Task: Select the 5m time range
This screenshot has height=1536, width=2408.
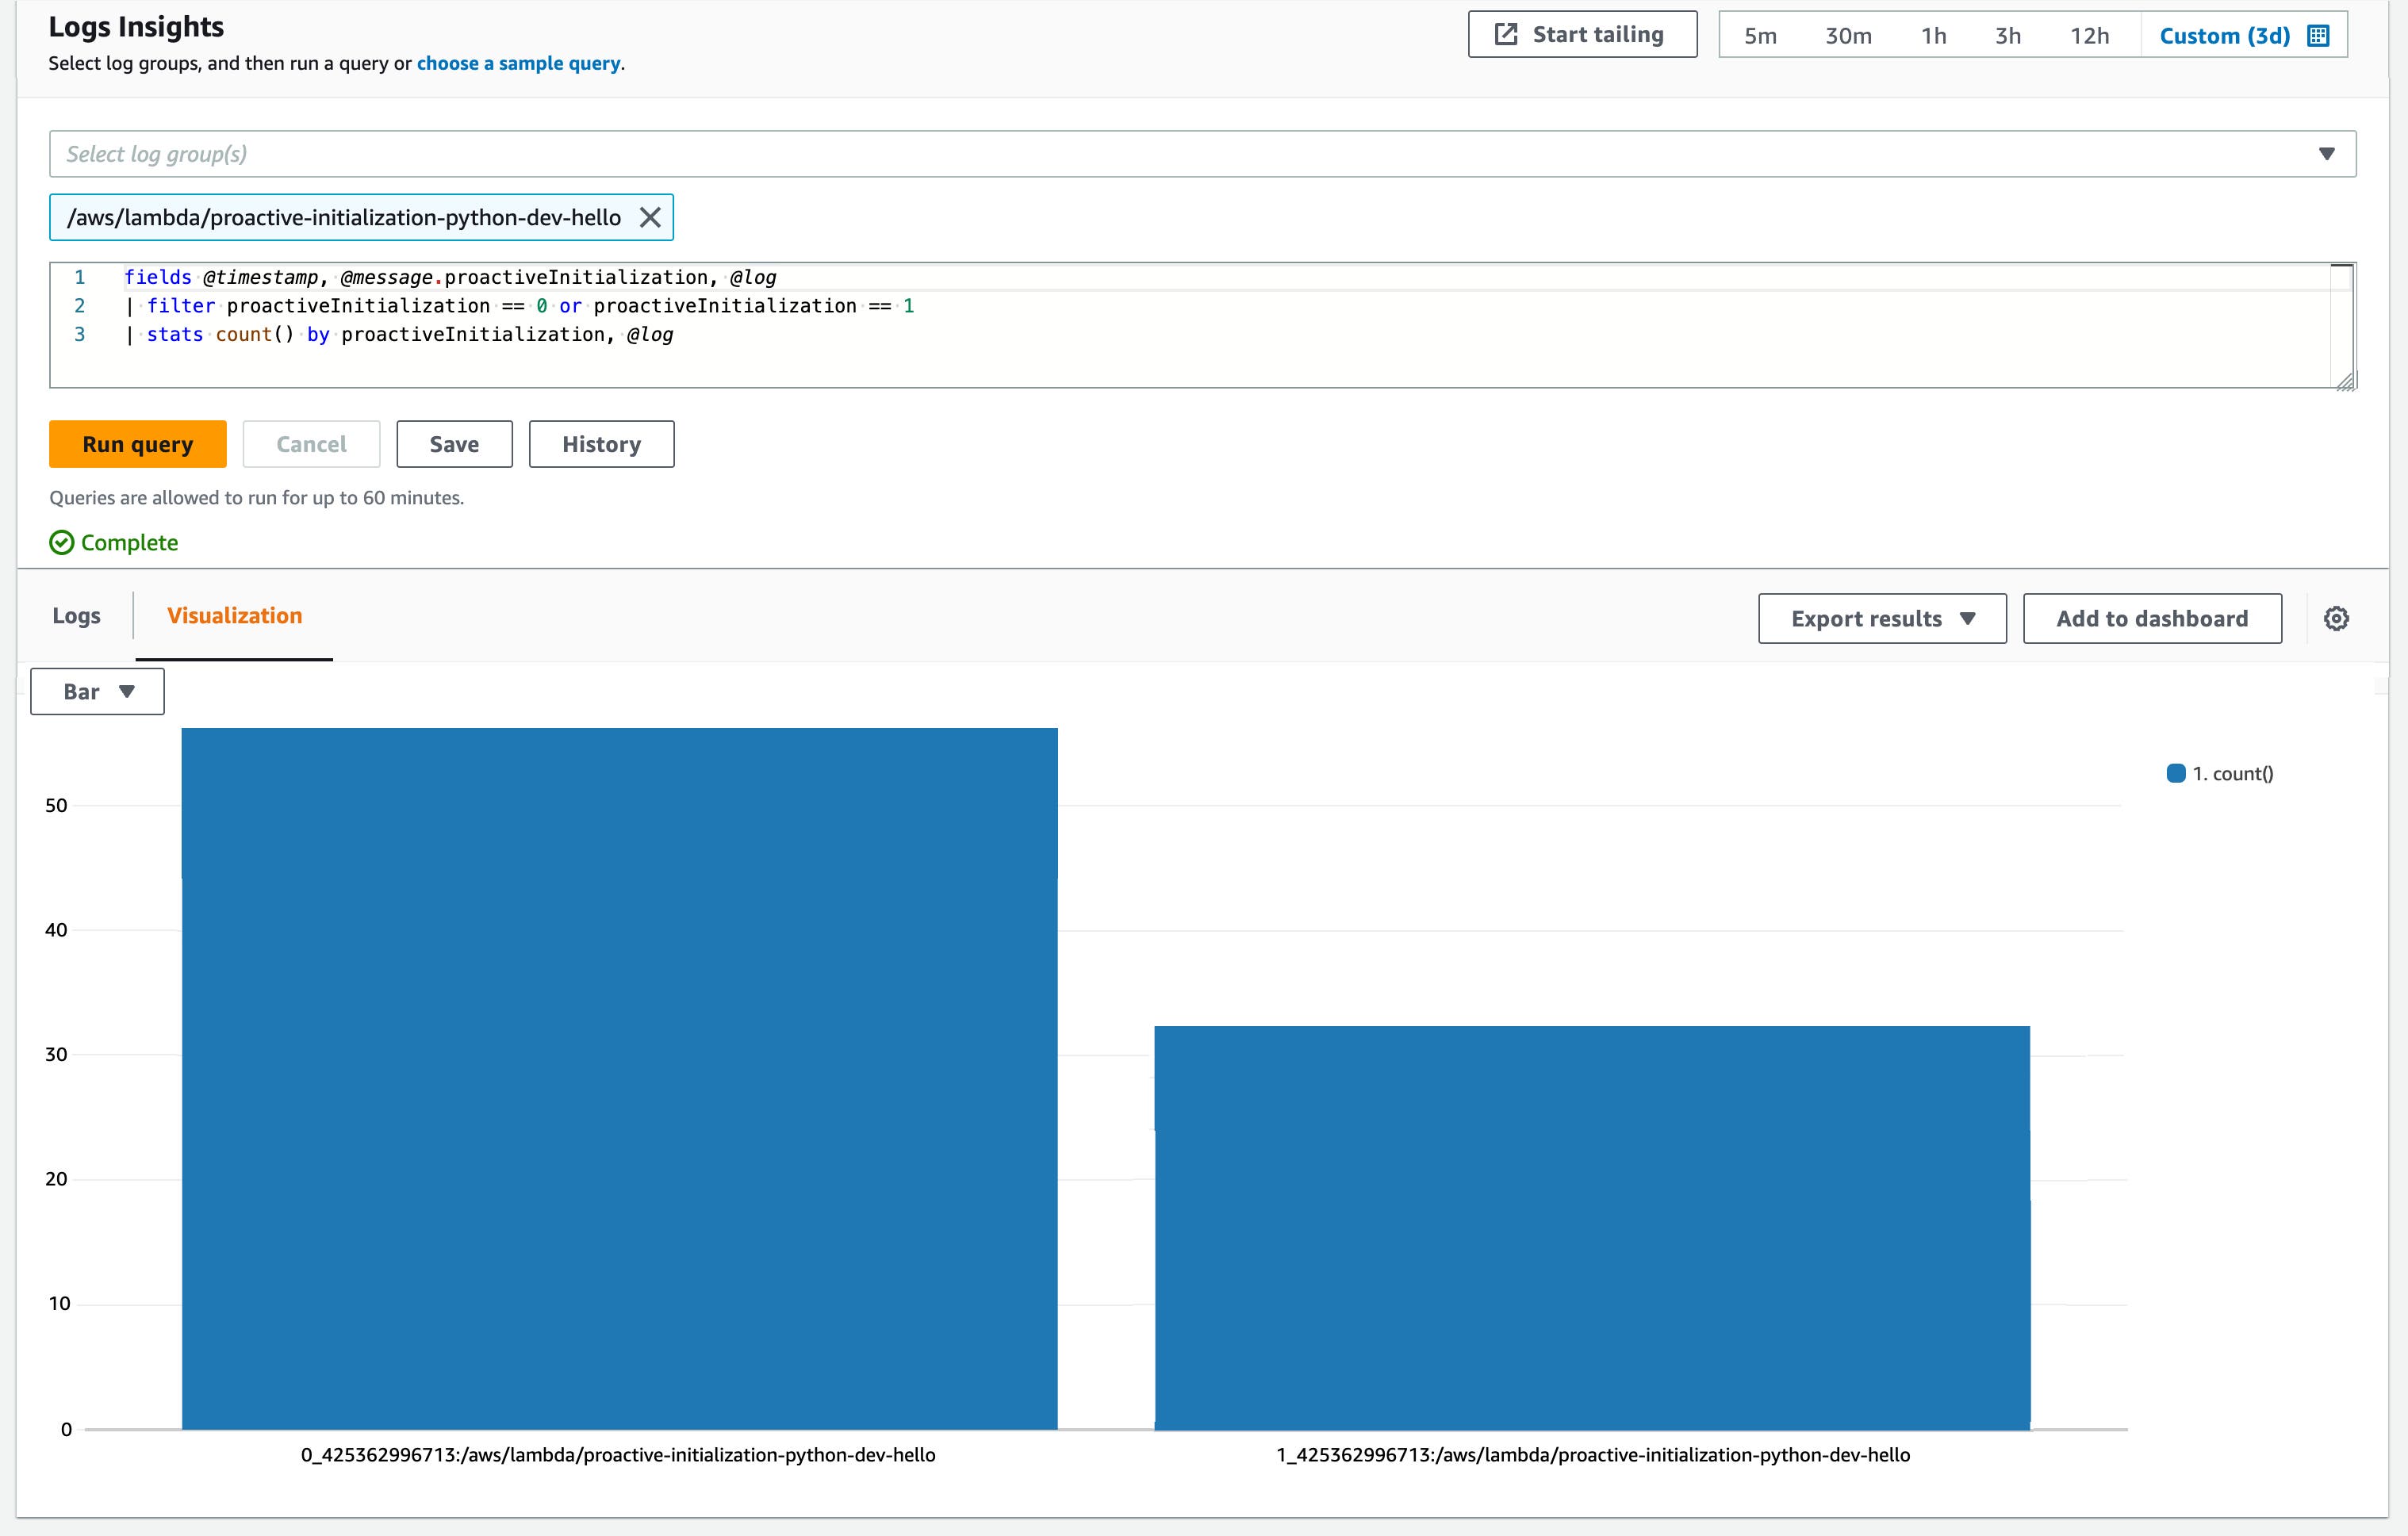Action: click(1760, 35)
